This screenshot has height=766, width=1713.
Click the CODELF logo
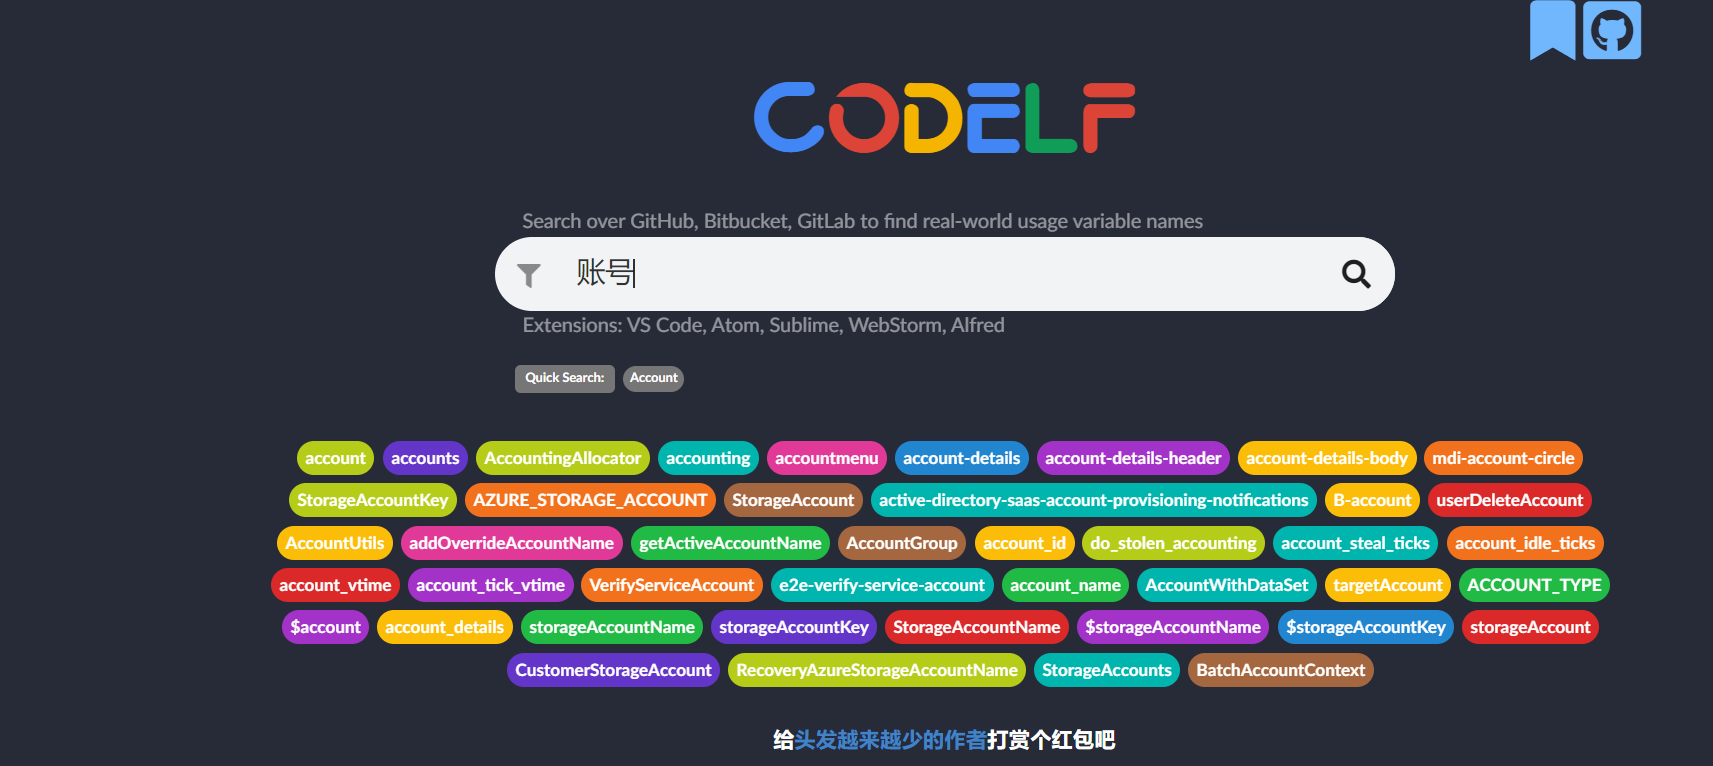[944, 118]
